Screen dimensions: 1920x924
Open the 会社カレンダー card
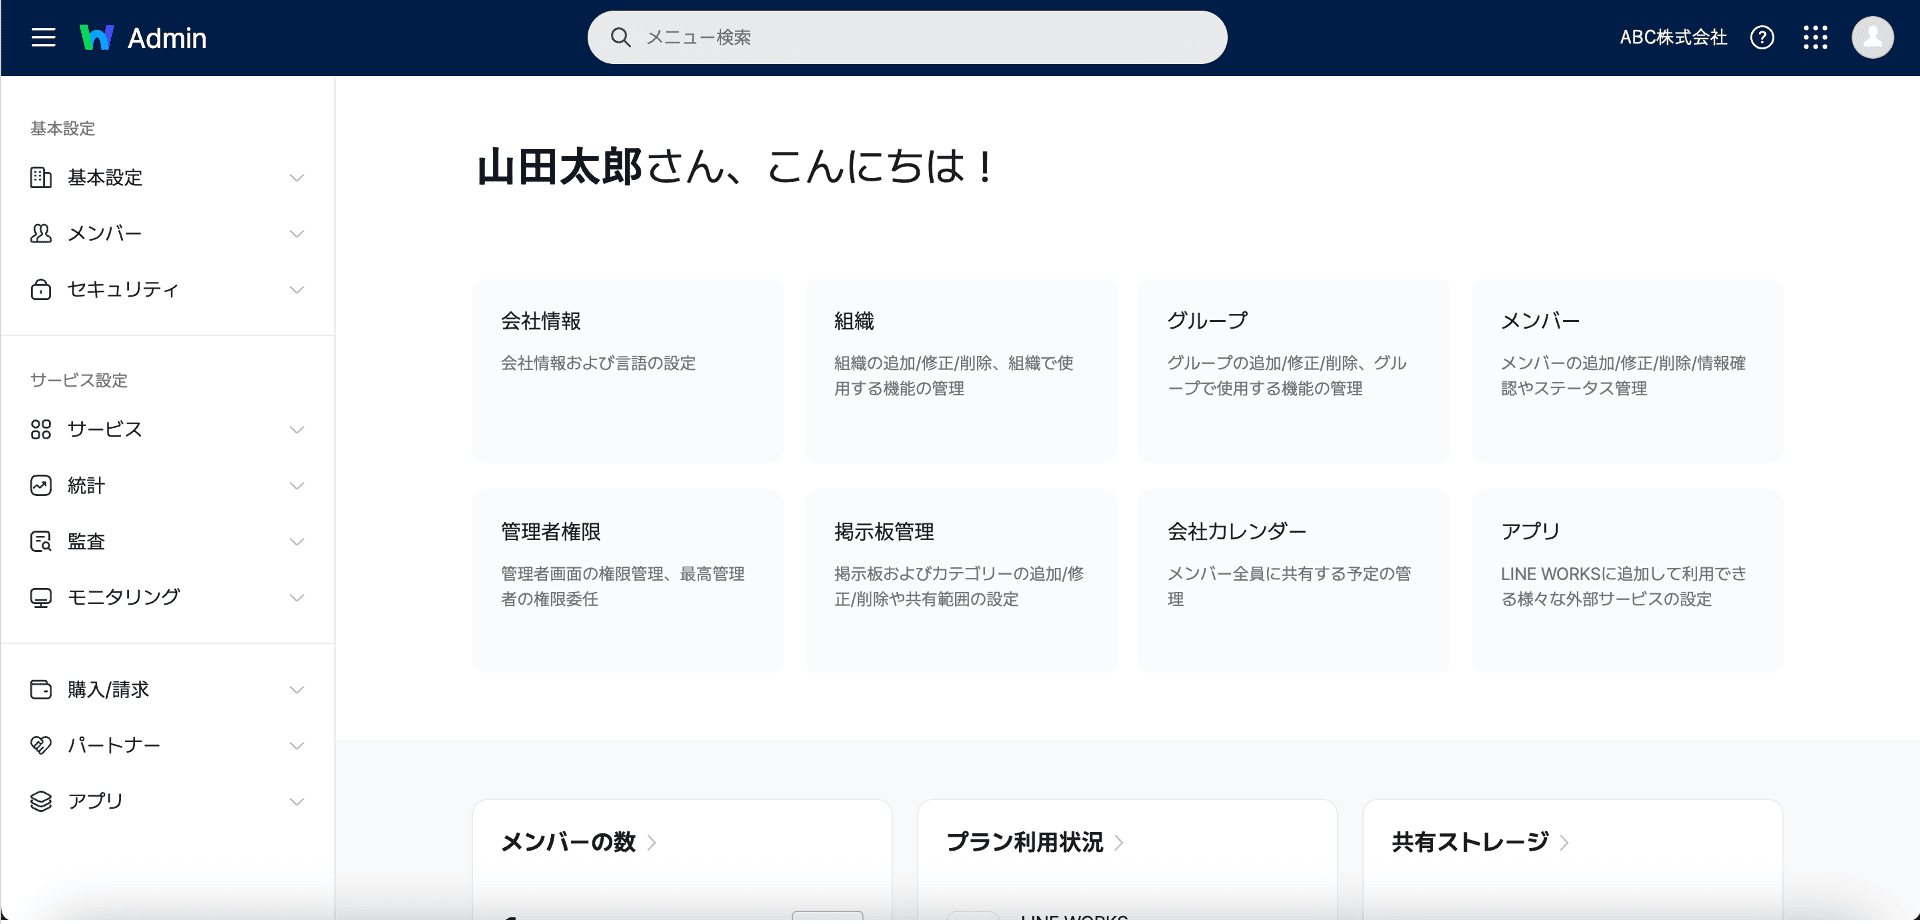(1293, 580)
